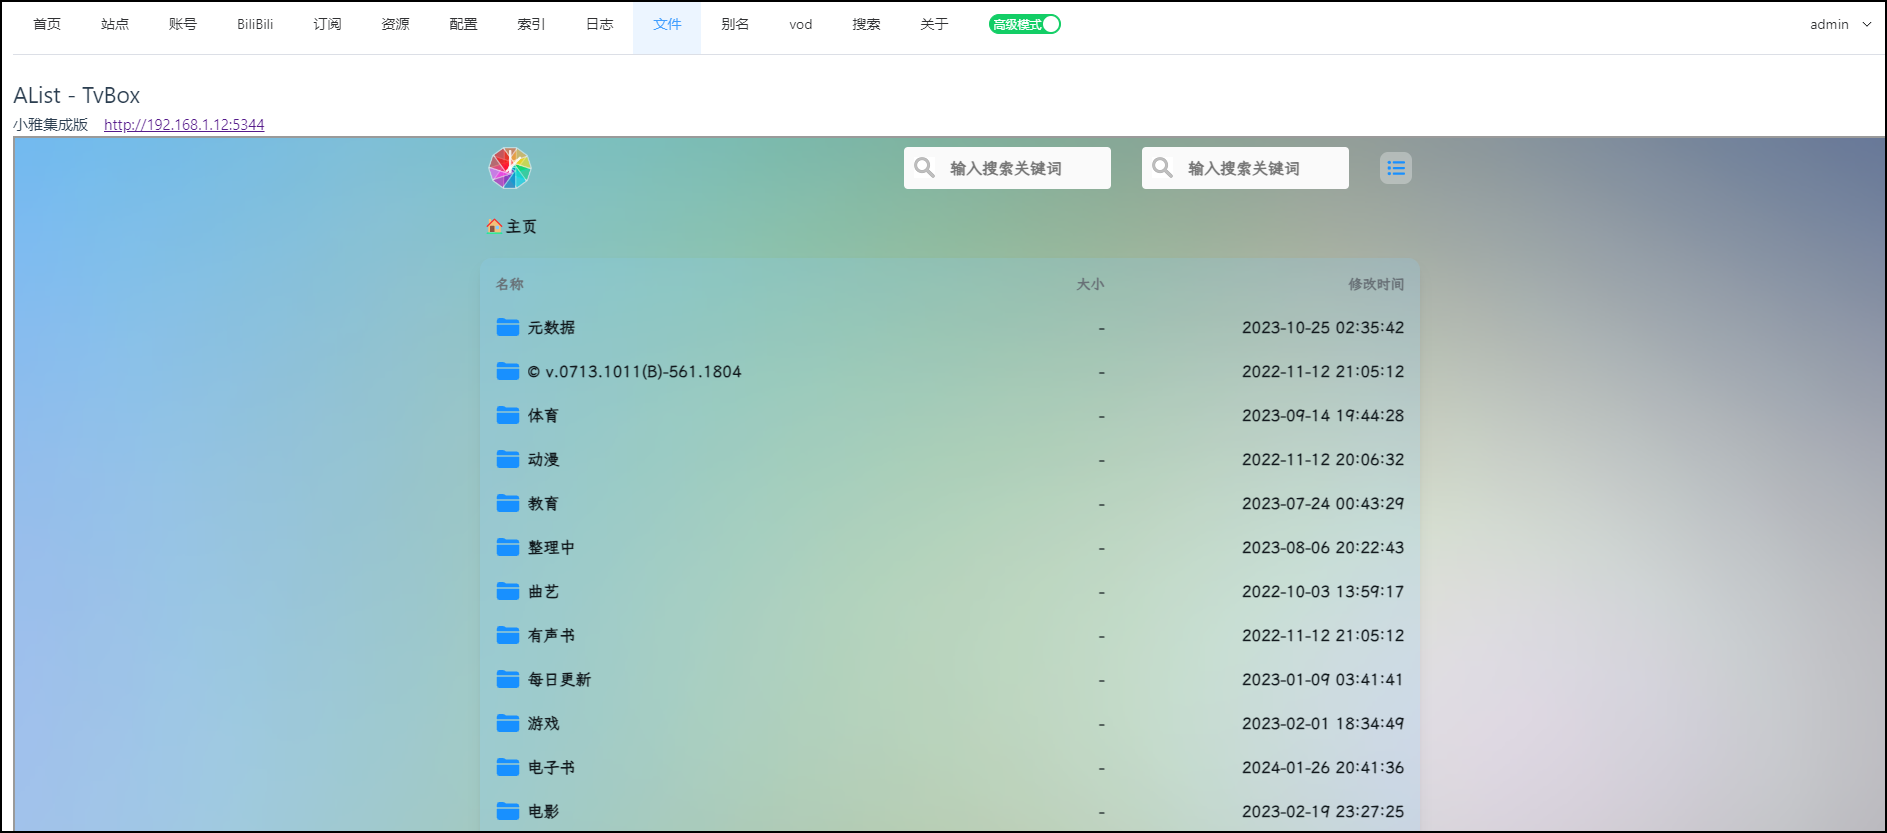
Task: Open the 站点 menu tab
Action: pos(115,24)
